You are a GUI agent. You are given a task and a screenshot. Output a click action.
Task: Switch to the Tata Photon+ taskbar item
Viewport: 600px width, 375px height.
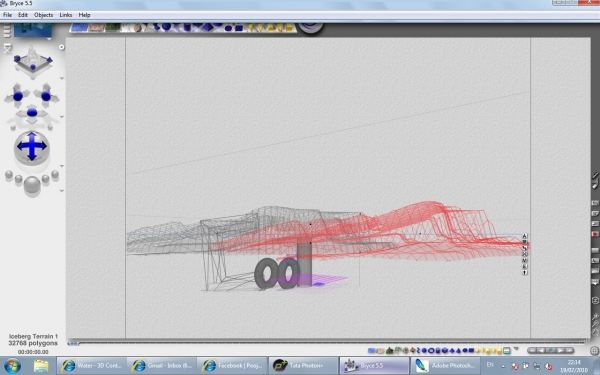[303, 366]
